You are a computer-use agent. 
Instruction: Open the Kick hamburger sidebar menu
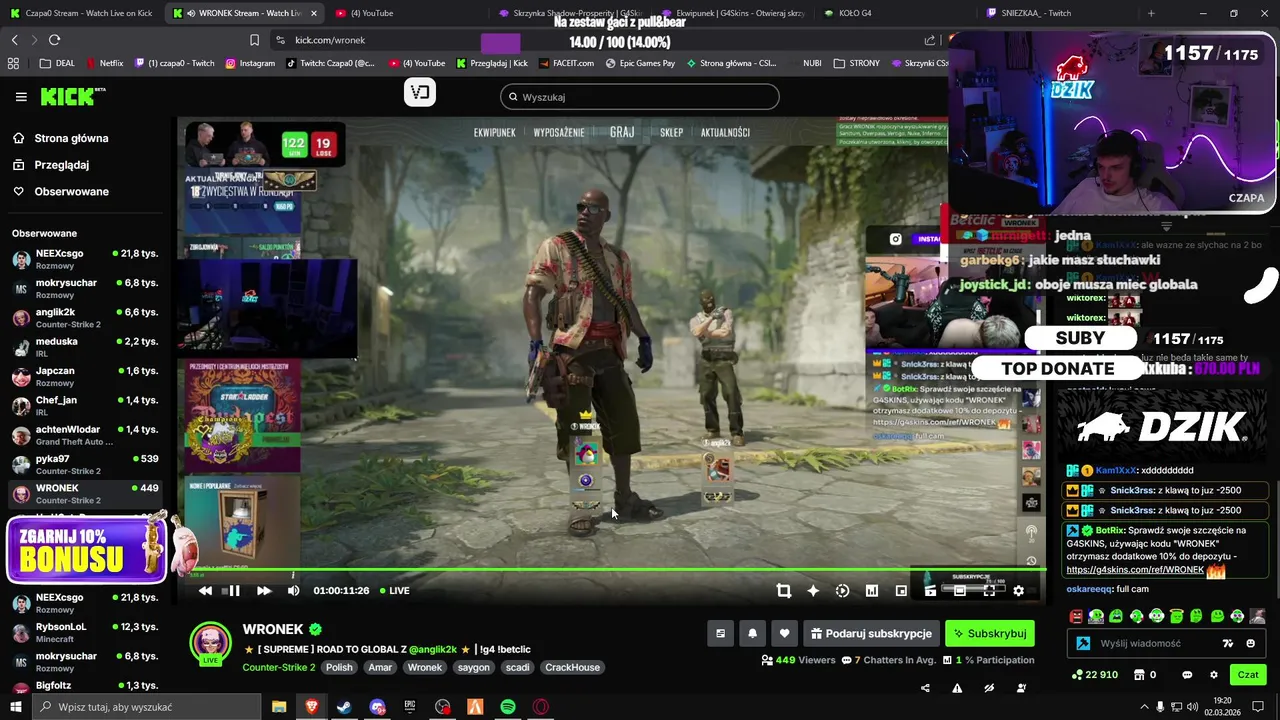21,97
